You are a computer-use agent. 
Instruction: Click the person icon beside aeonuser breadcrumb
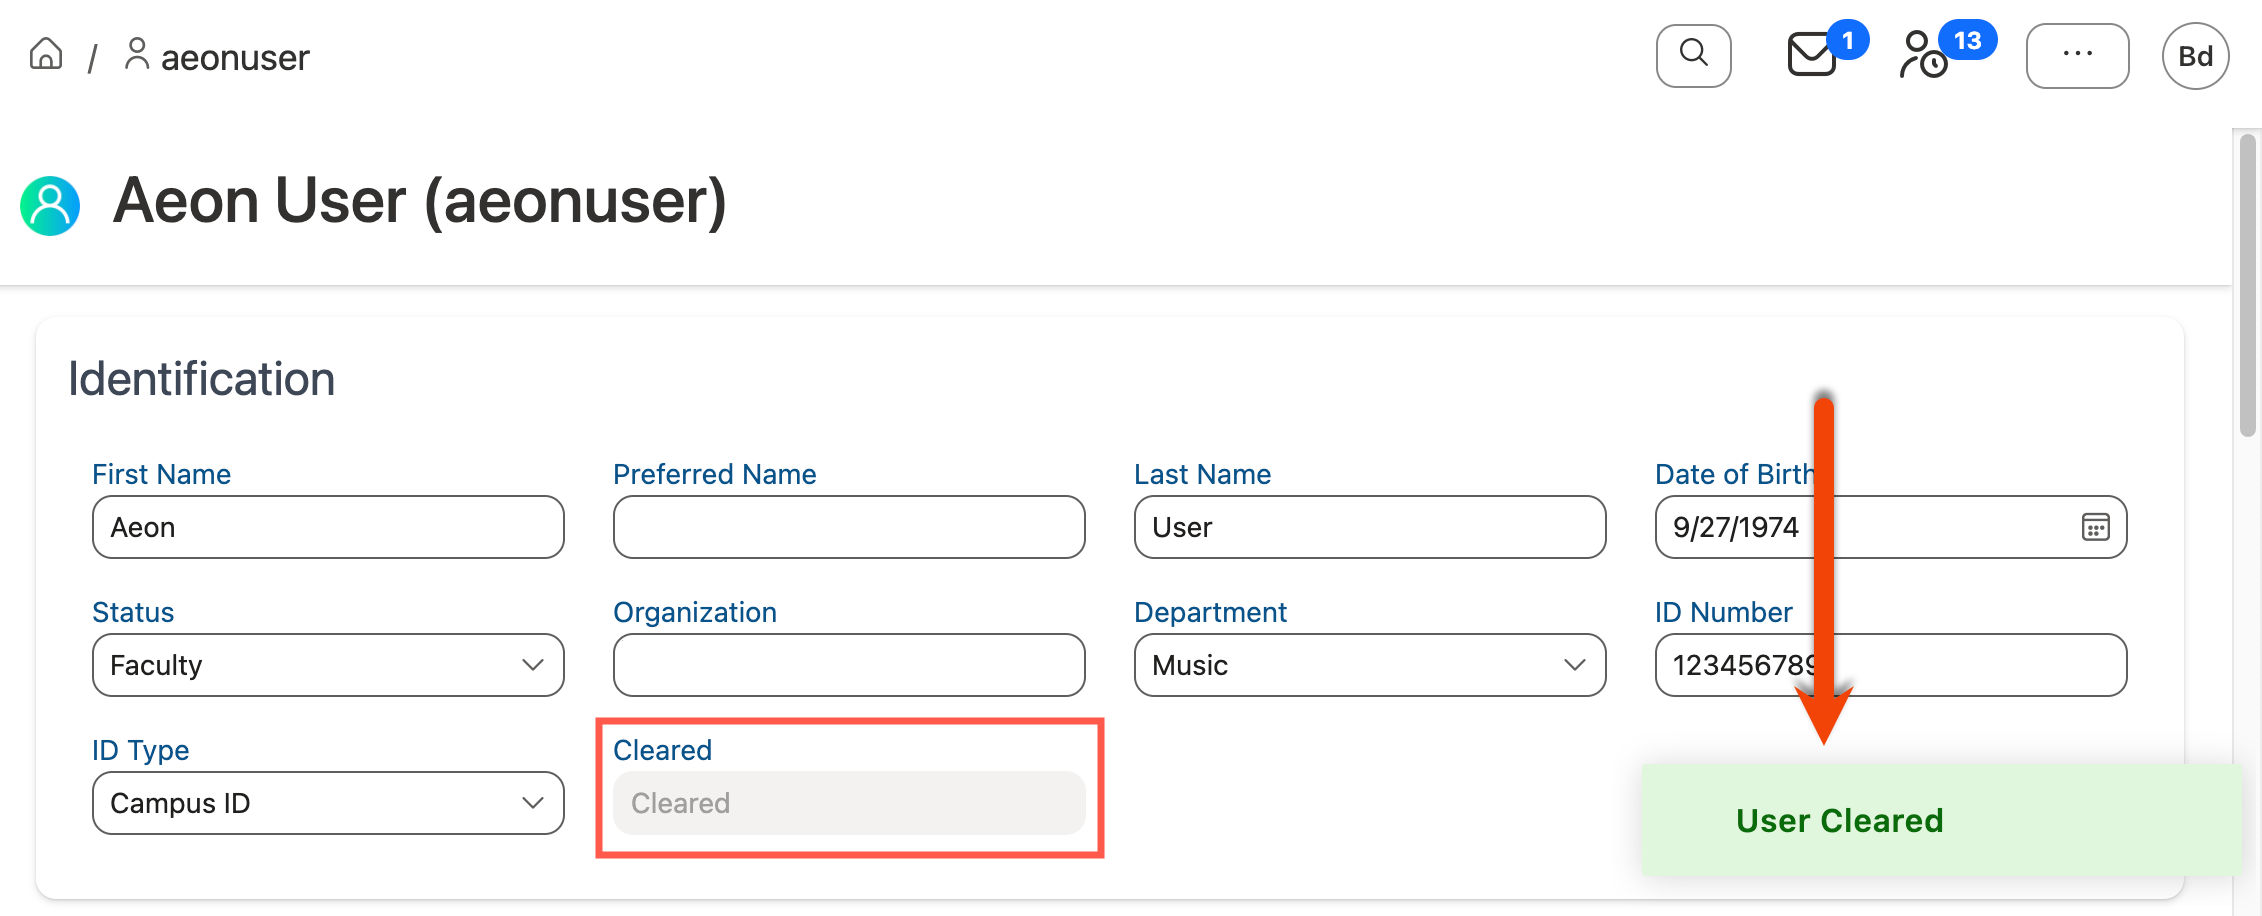(x=137, y=55)
